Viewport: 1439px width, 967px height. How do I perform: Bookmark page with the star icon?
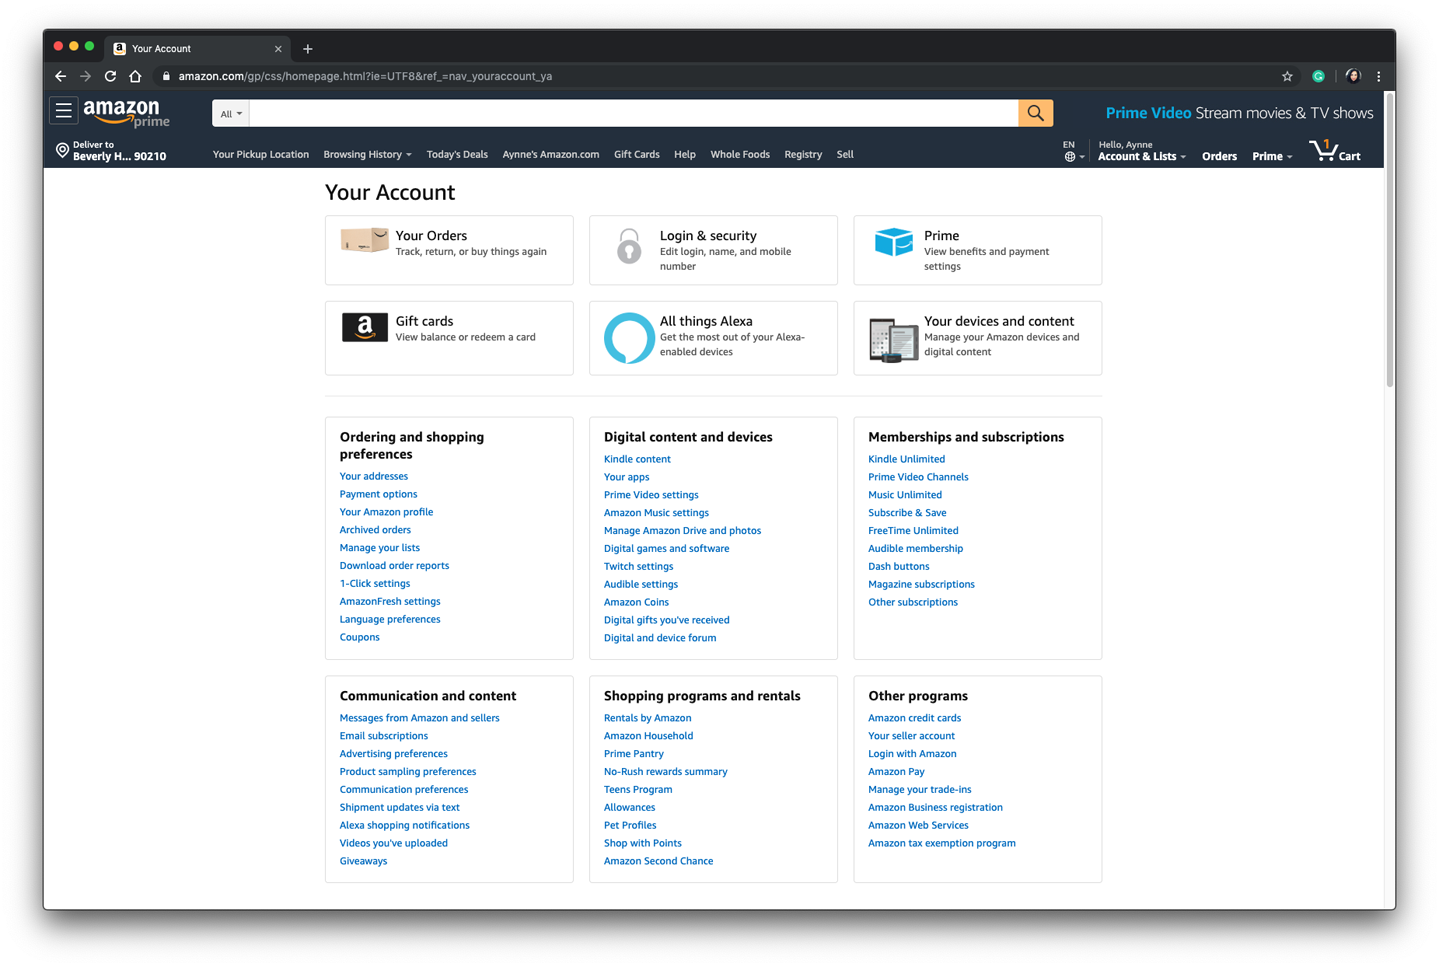[1287, 76]
